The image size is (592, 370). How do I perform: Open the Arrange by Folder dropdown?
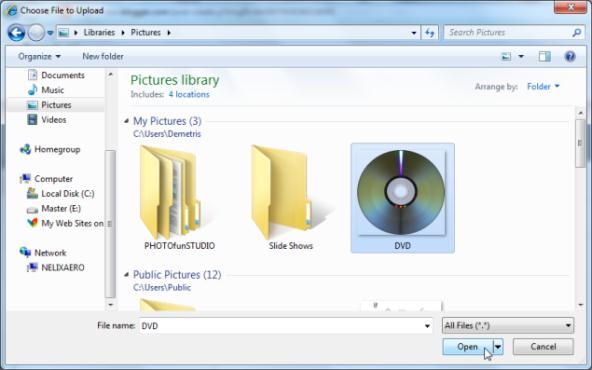[x=543, y=87]
